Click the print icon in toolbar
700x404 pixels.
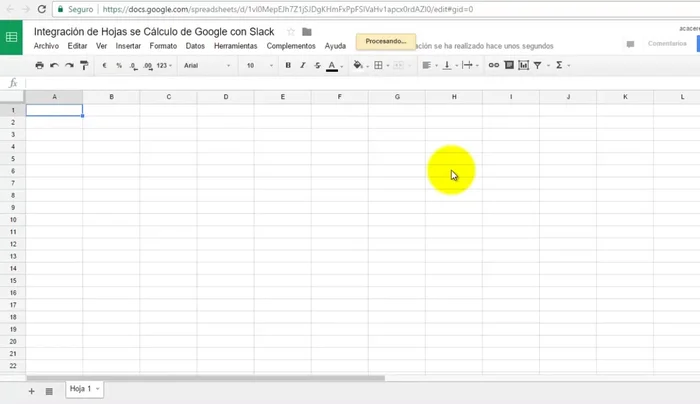[39, 65]
